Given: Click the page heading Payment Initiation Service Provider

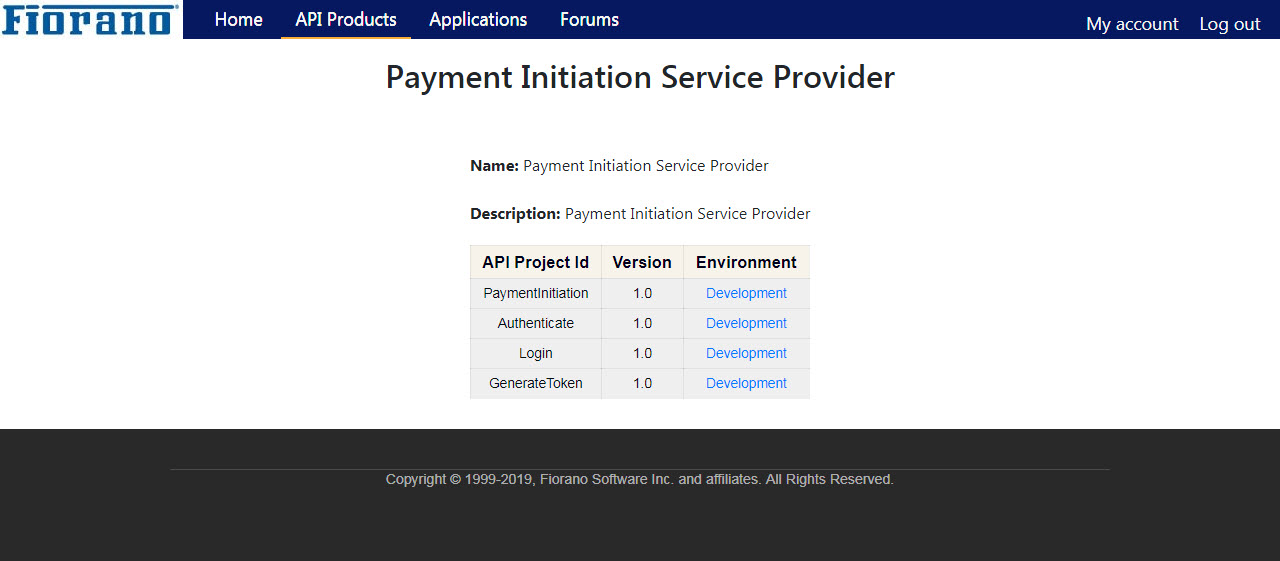Looking at the screenshot, I should tap(640, 78).
